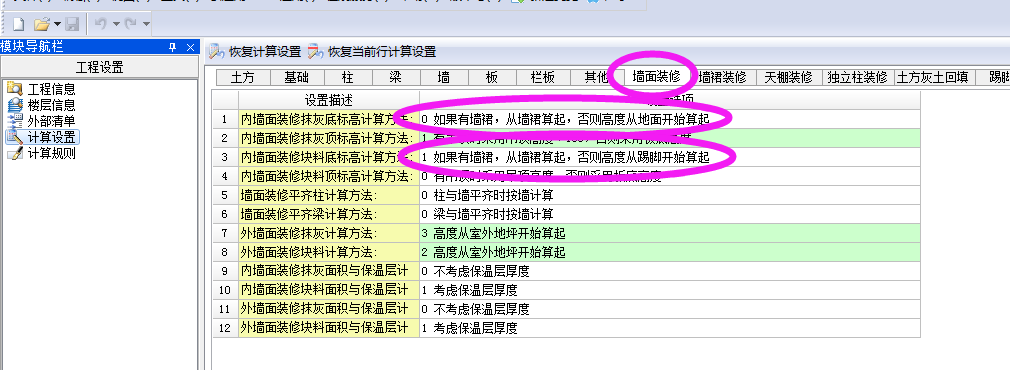Select row 2 内墙面装修抹灰顶标高计算方法
Viewport: 1010px width, 370px height.
point(329,138)
